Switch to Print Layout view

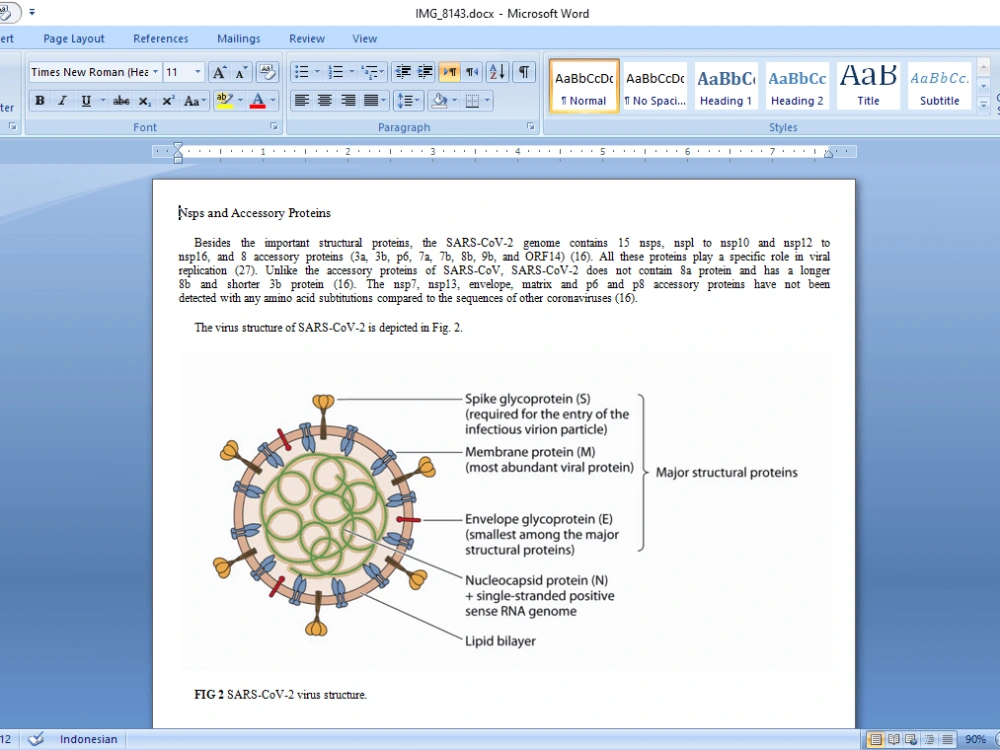click(x=876, y=740)
